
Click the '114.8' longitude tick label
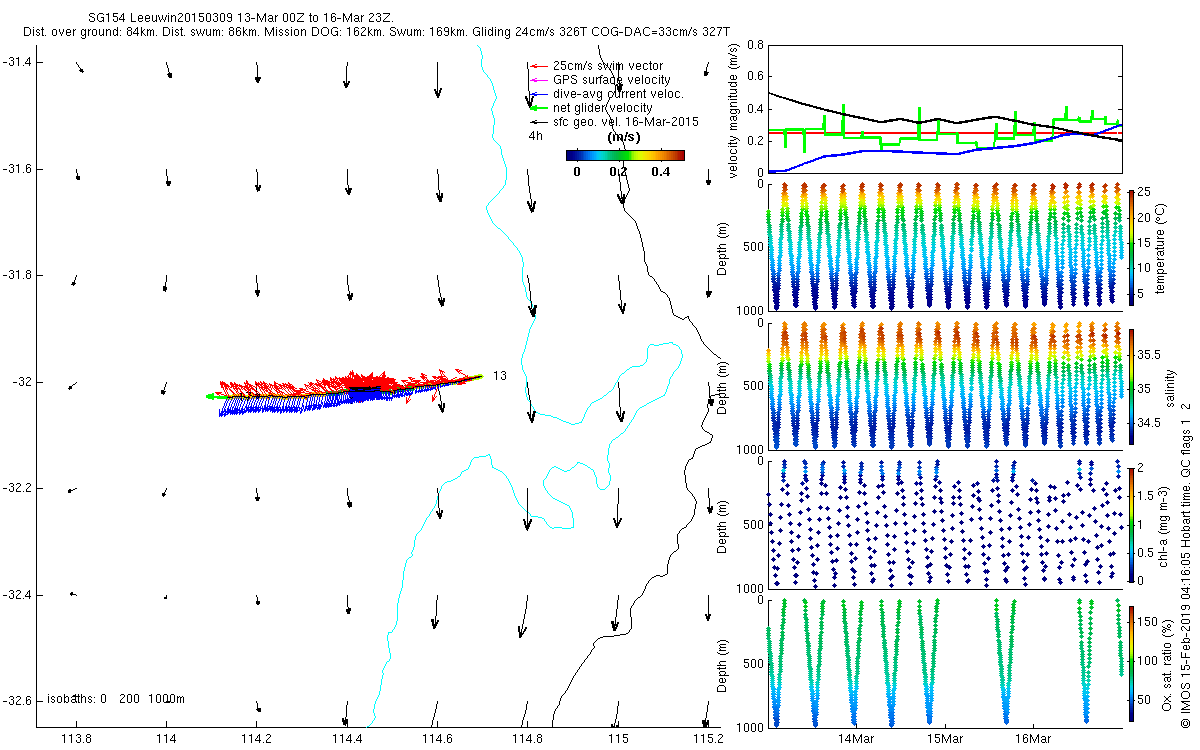527,739
